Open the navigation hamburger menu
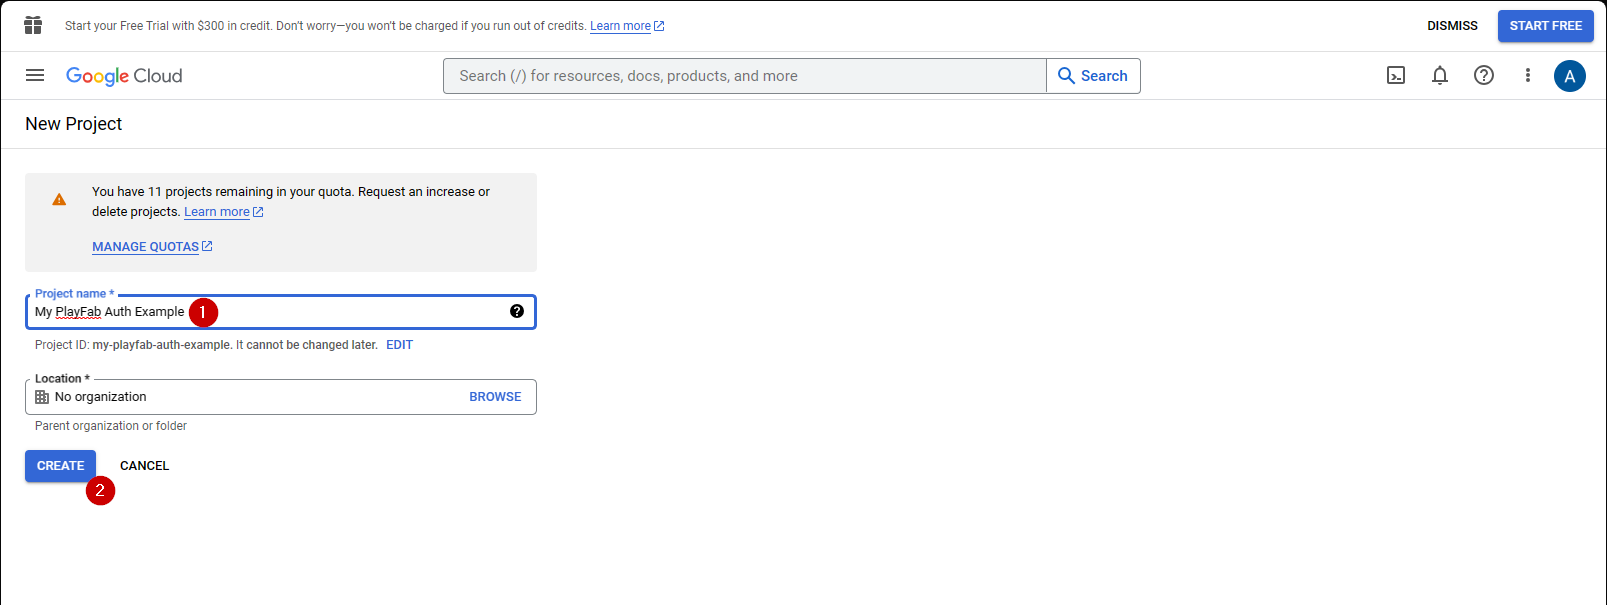 [35, 75]
